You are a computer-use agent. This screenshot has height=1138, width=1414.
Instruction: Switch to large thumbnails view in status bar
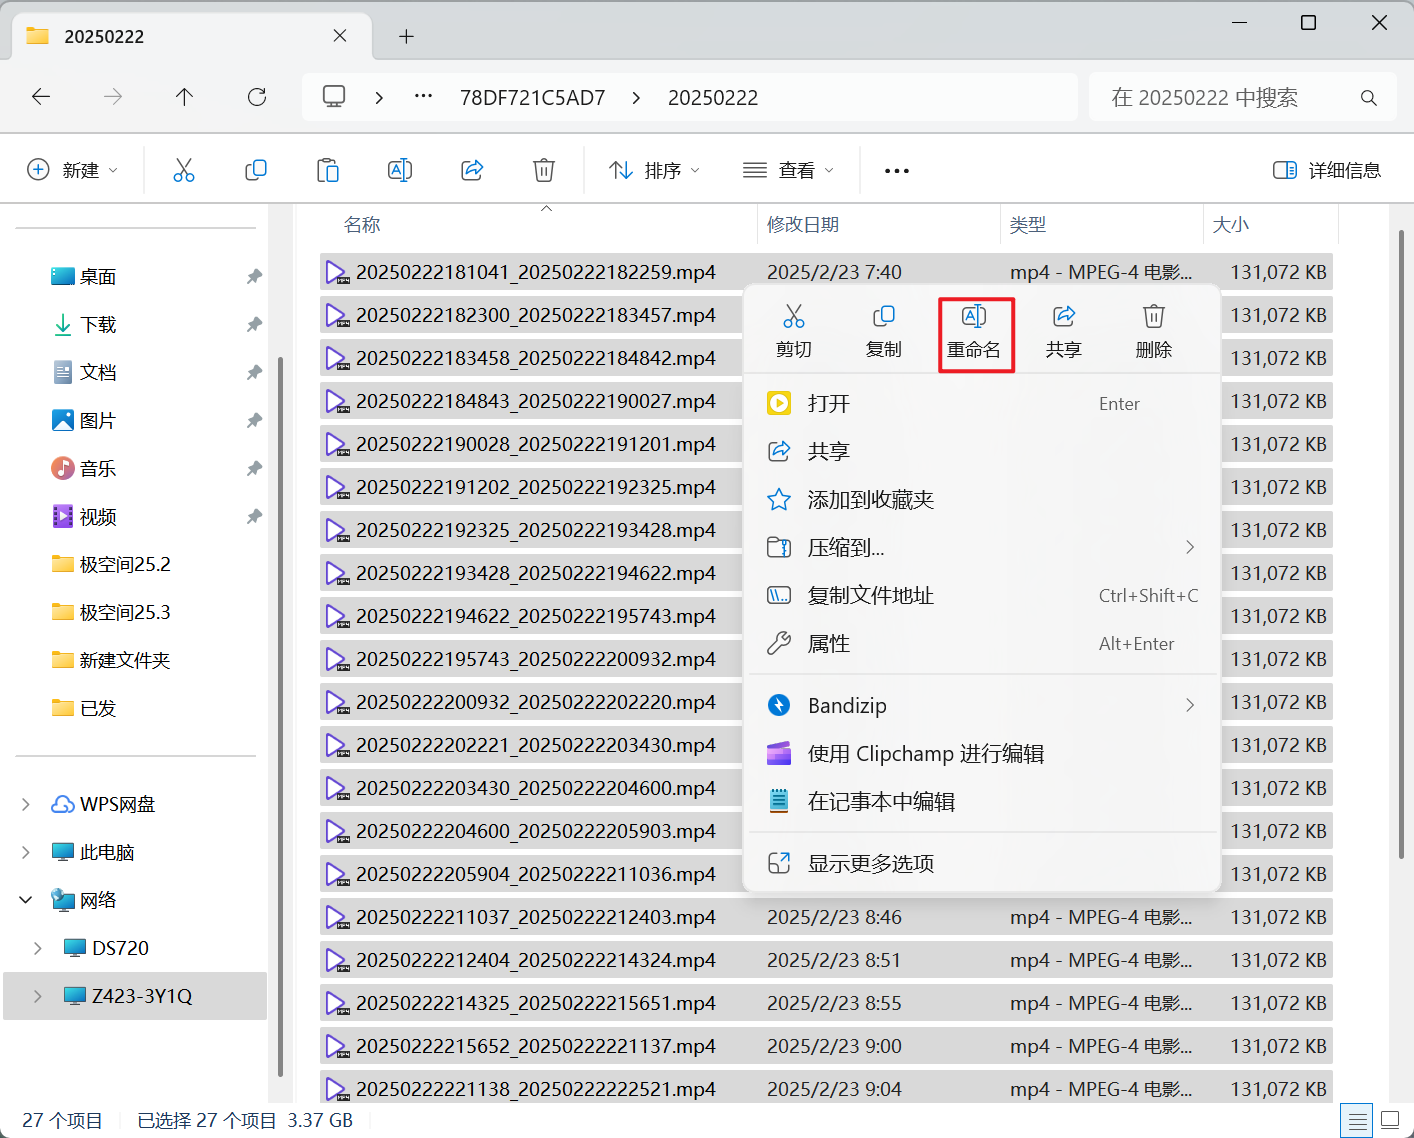coord(1390,1121)
